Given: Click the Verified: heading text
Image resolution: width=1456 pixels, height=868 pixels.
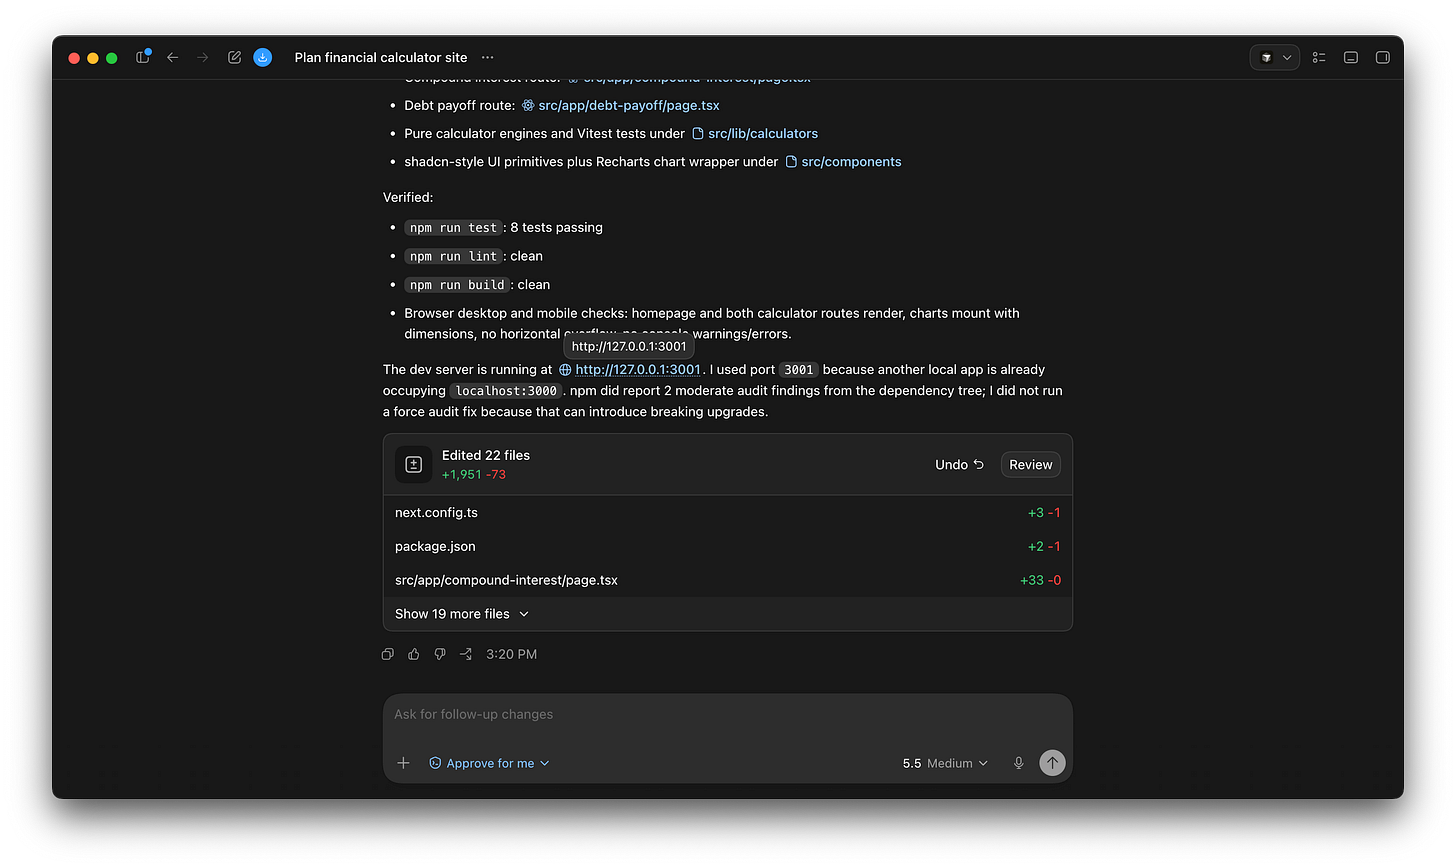Looking at the screenshot, I should pos(408,197).
